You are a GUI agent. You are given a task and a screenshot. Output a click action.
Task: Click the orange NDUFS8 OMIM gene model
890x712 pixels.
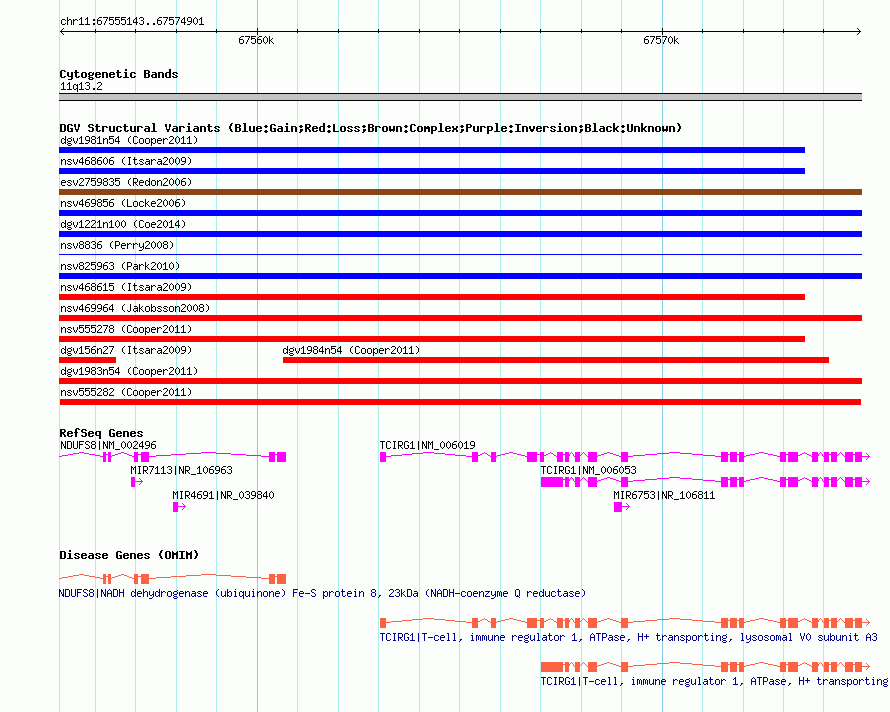[172, 578]
